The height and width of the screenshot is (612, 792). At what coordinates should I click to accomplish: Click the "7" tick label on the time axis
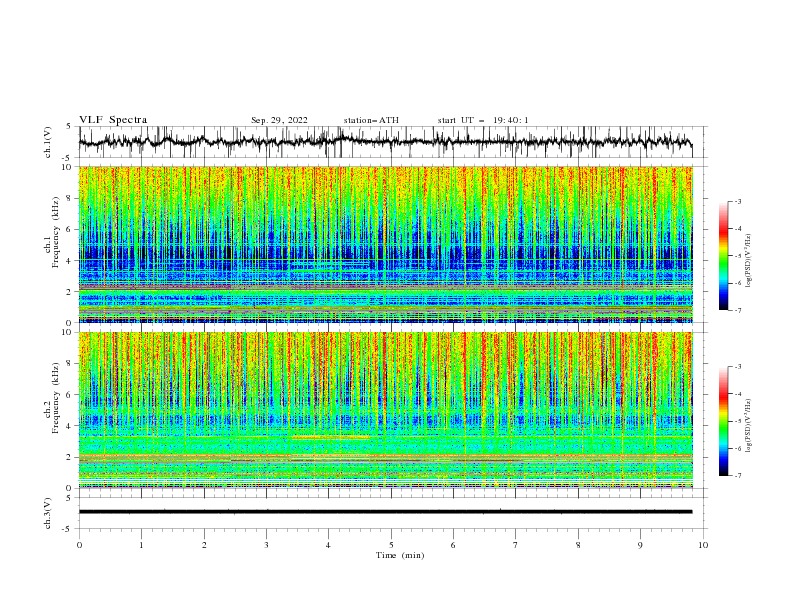tap(516, 545)
